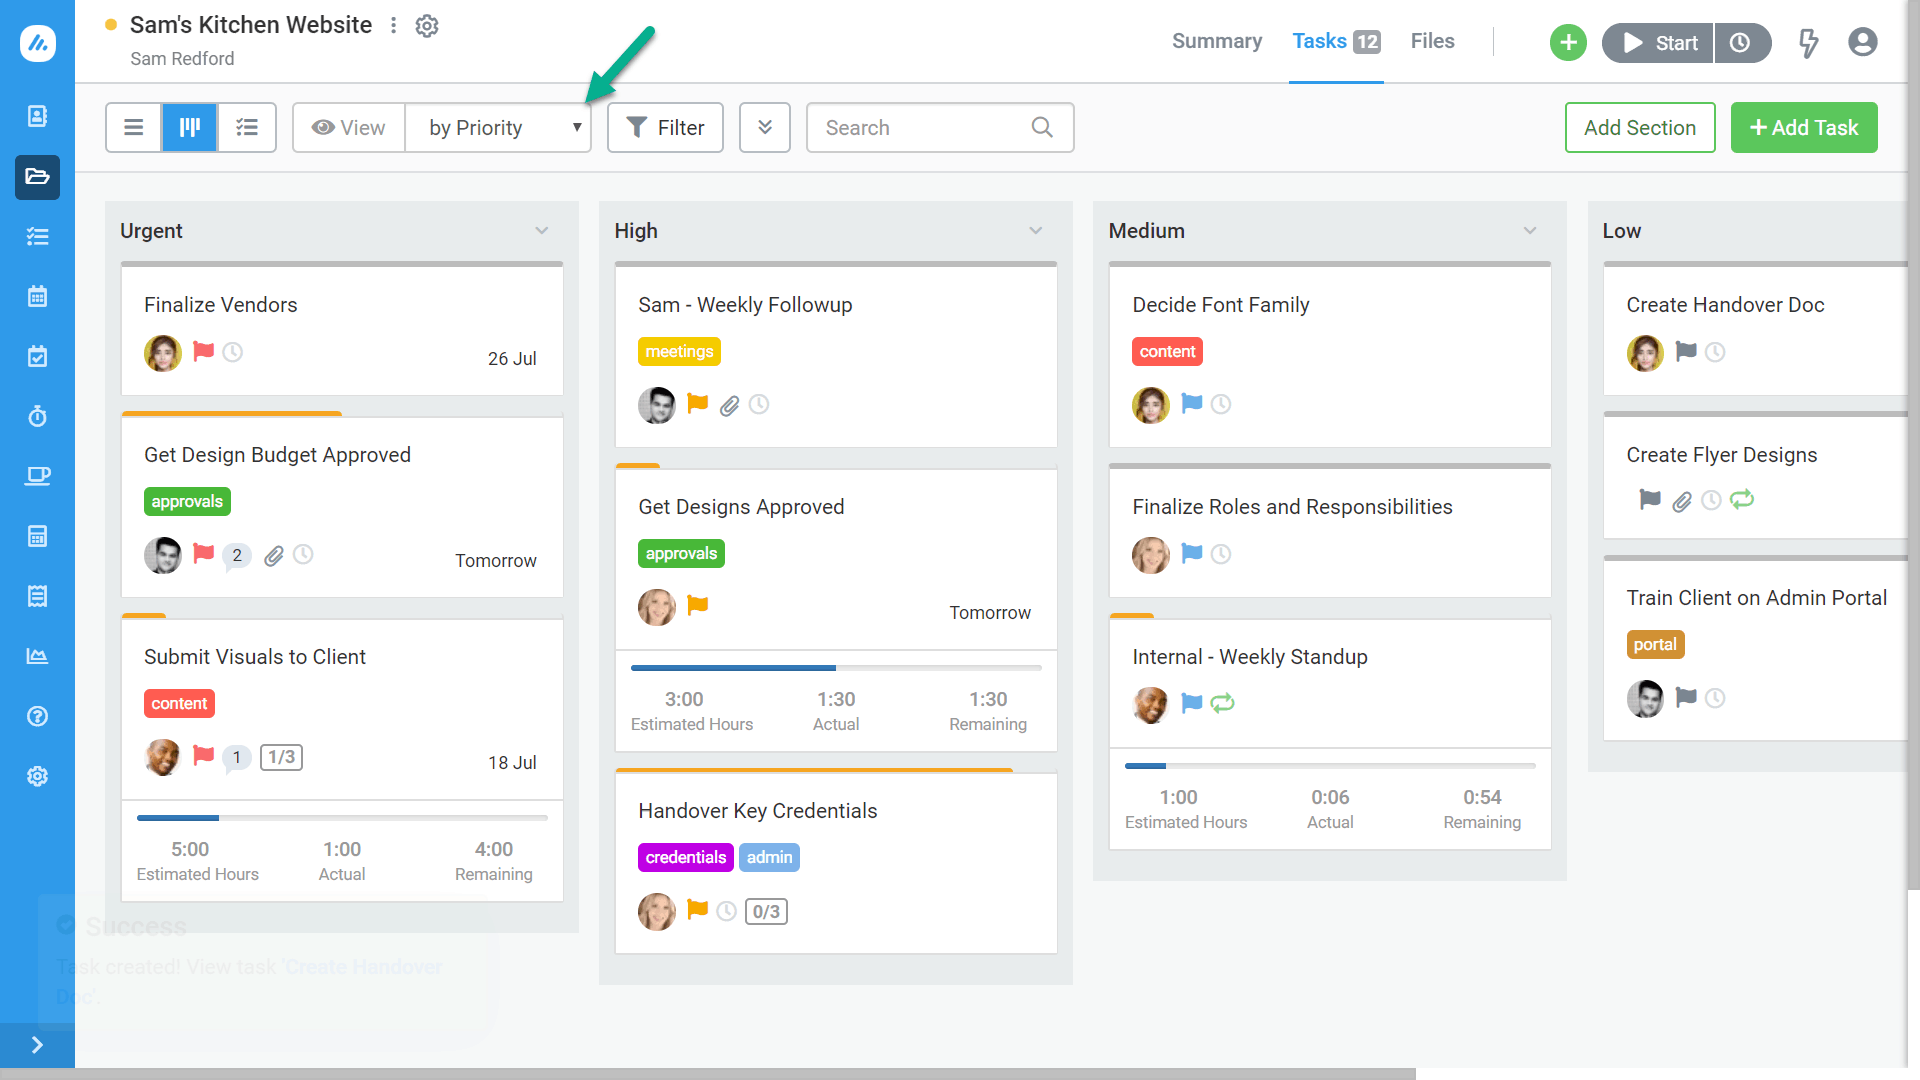The height and width of the screenshot is (1080, 1920).
Task: Click inside the Search field
Action: click(x=920, y=127)
